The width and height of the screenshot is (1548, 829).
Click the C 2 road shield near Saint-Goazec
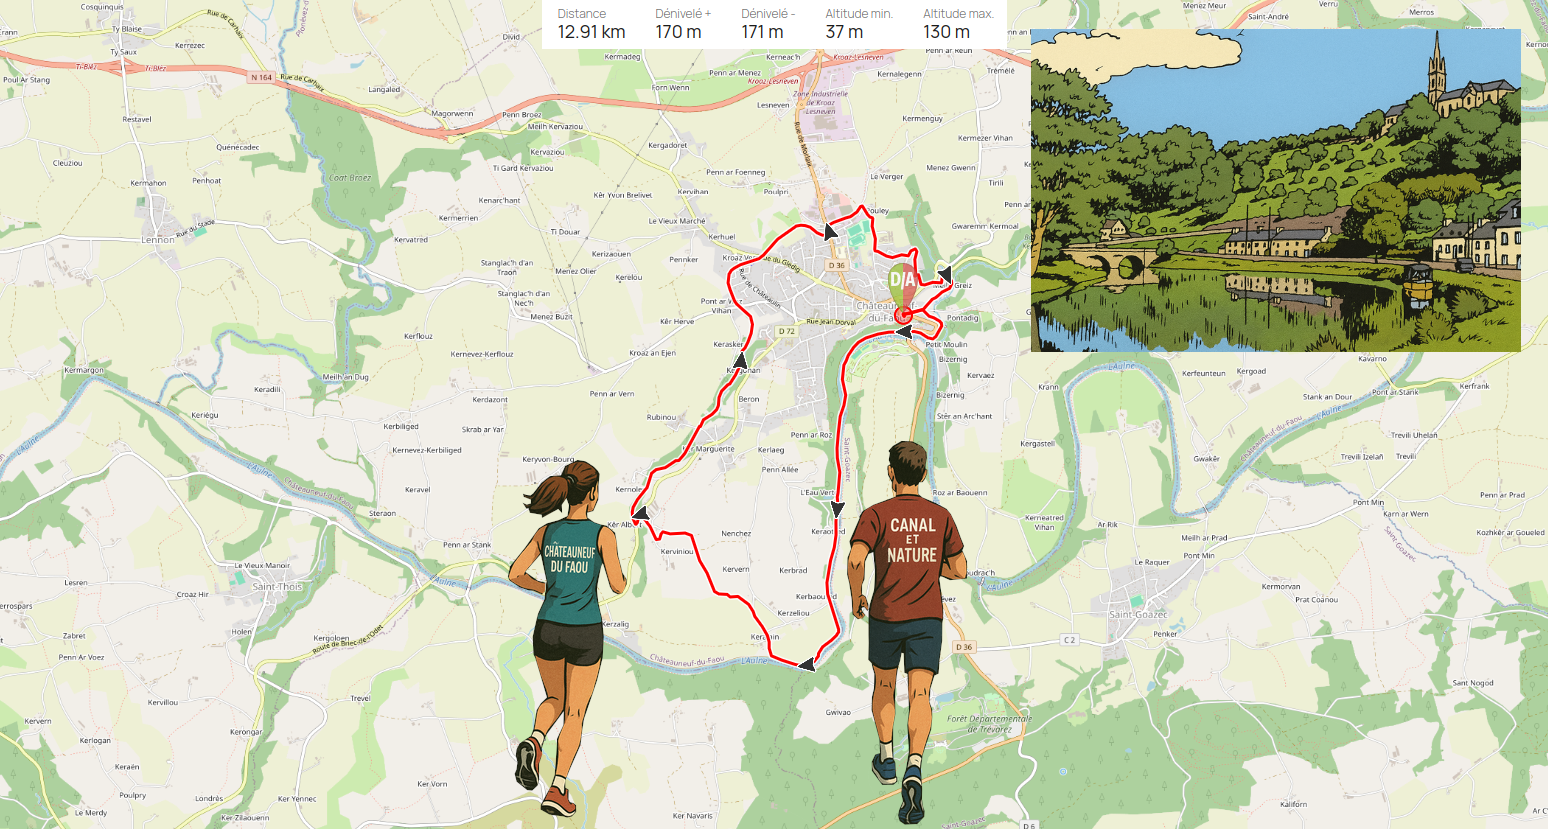pyautogui.click(x=1069, y=640)
